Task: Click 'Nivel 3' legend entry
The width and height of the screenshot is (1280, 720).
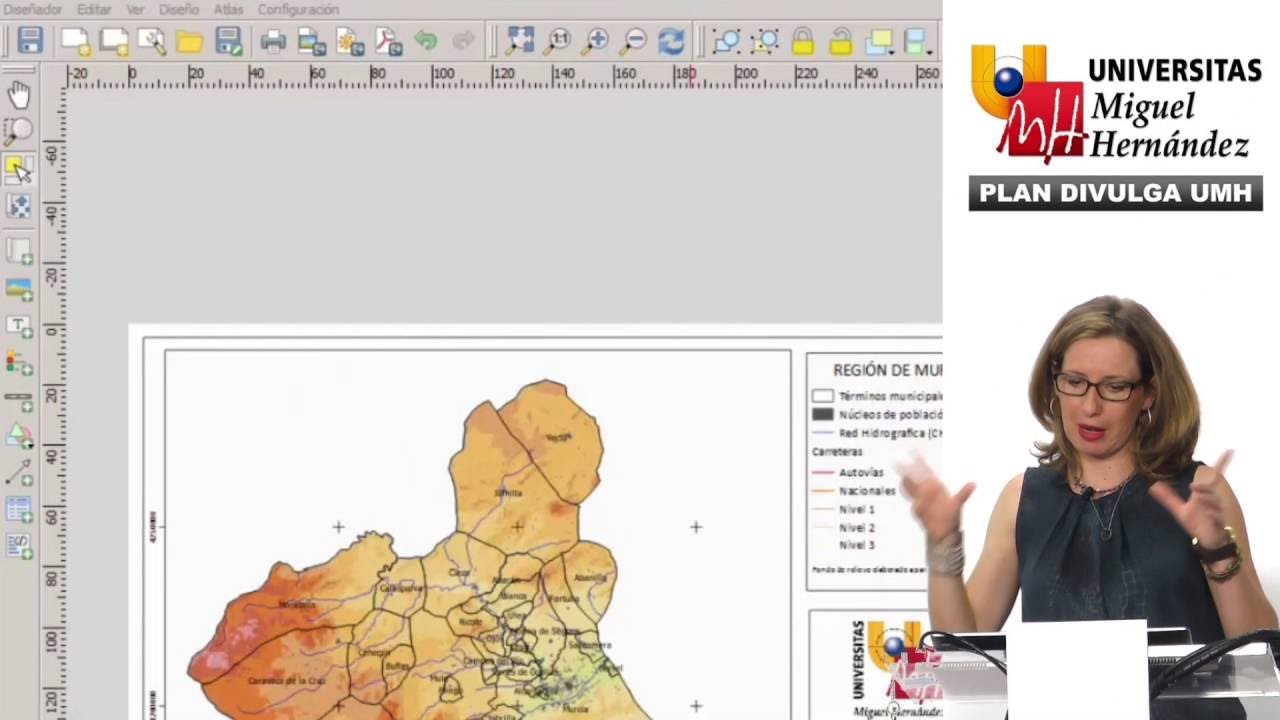Action: 857,545
